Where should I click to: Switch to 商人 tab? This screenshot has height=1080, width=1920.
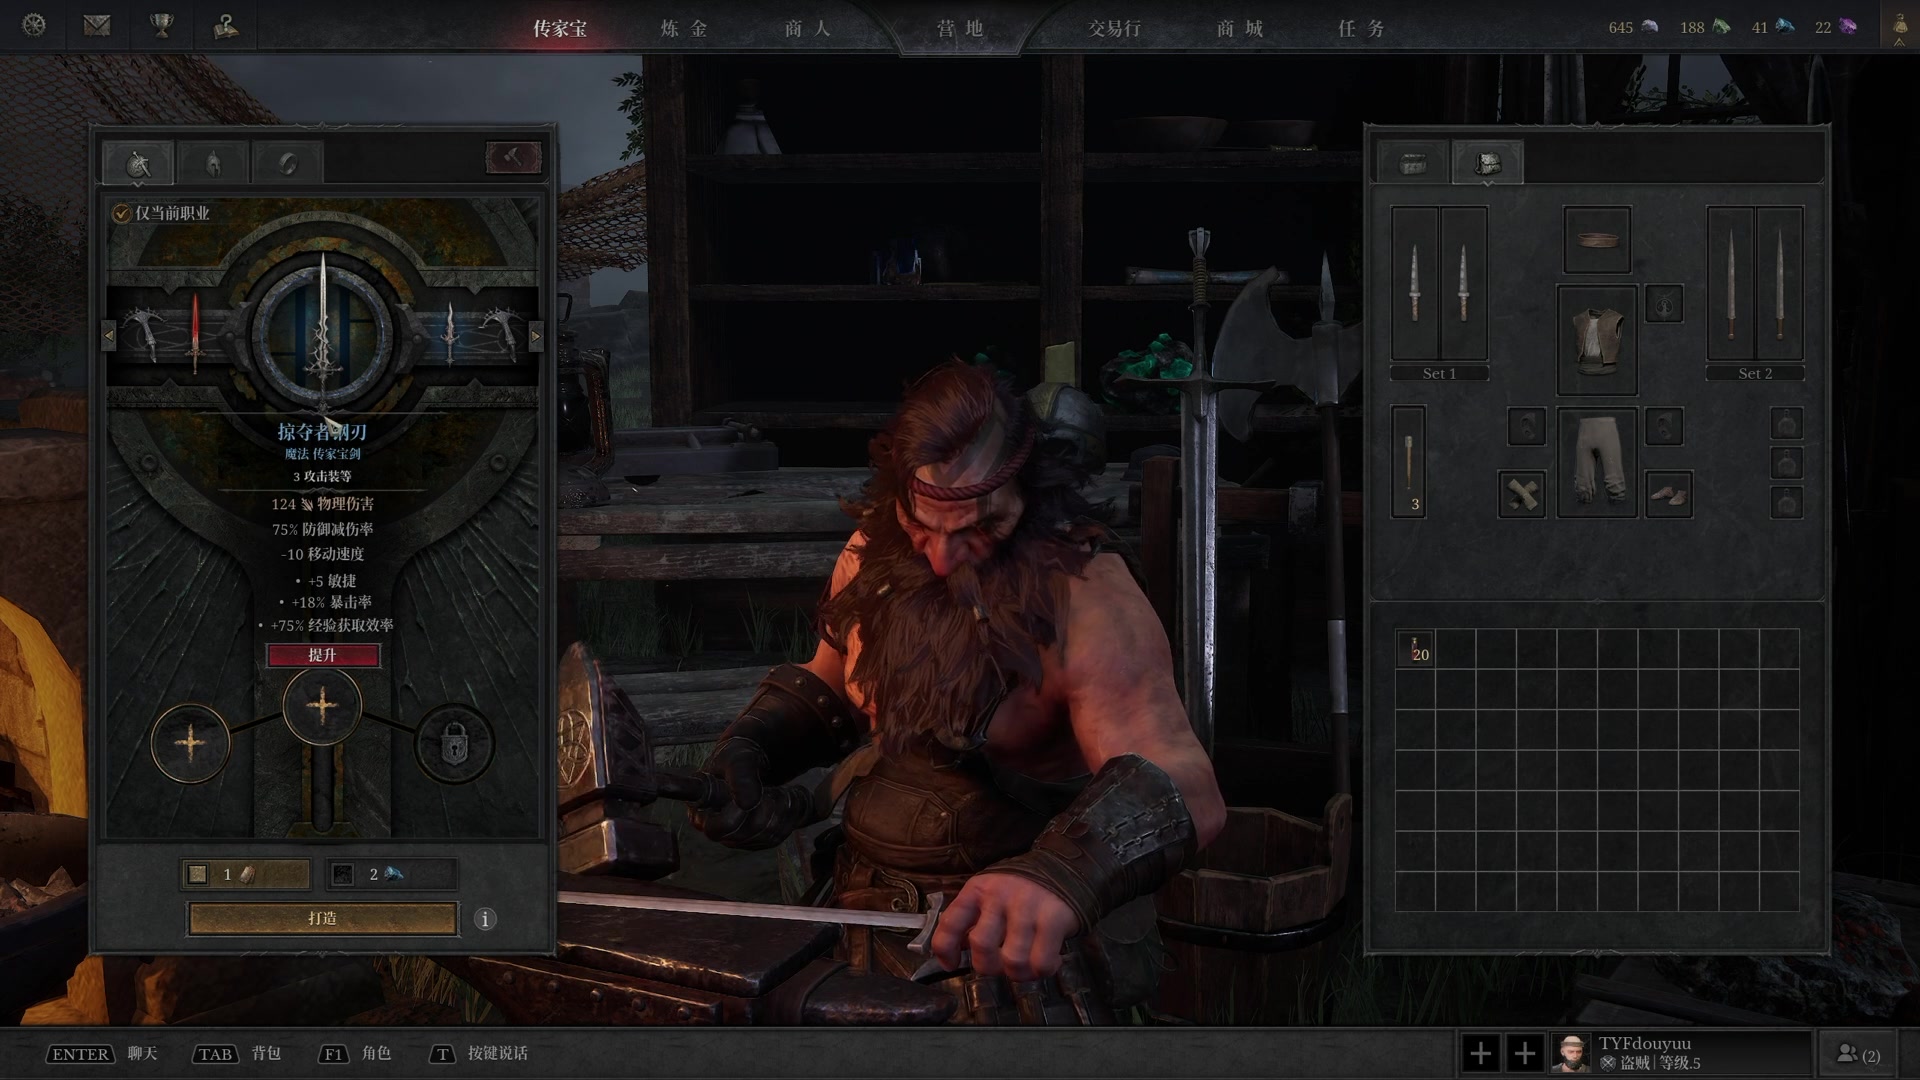coord(809,28)
